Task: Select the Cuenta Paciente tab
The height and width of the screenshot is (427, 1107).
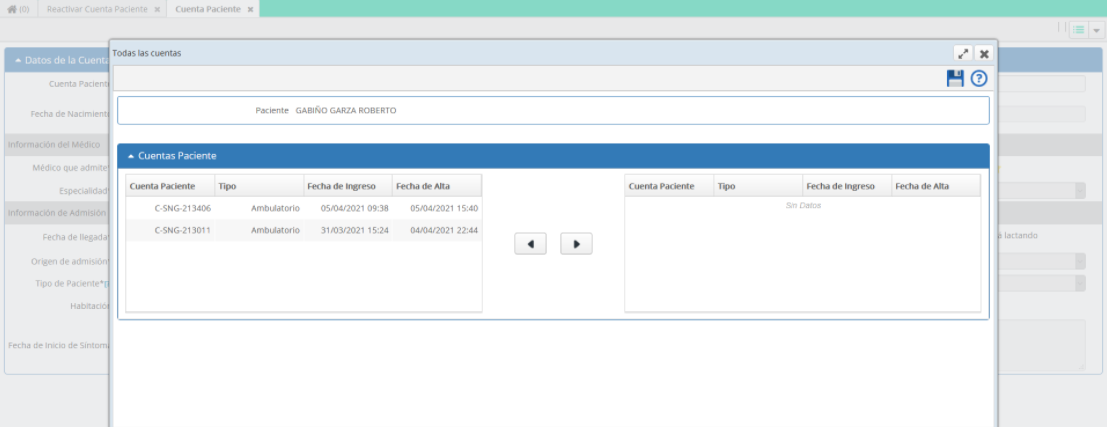Action: [x=208, y=9]
